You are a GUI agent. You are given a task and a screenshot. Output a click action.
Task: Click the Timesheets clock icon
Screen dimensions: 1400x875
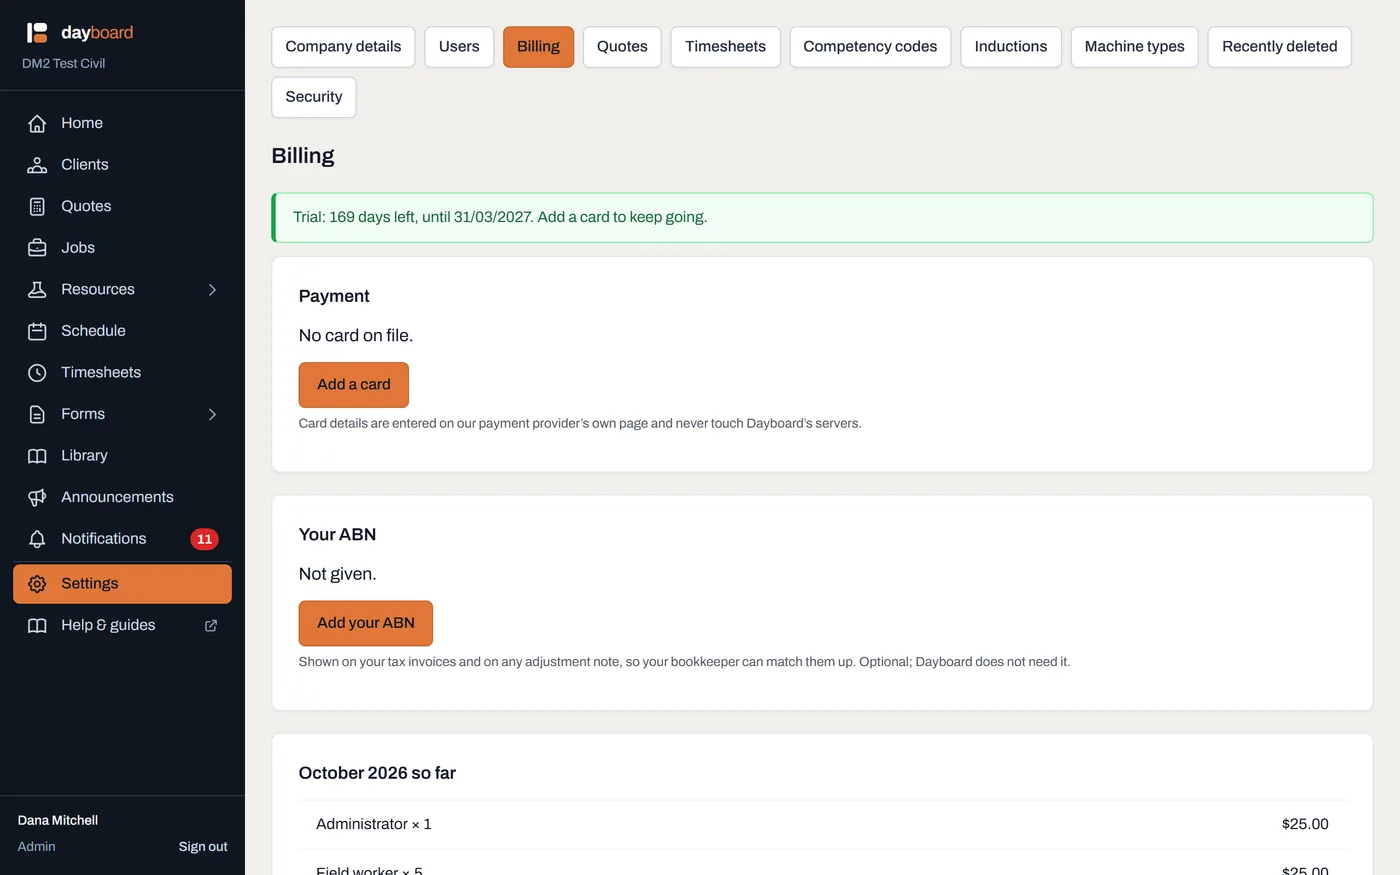tap(37, 372)
